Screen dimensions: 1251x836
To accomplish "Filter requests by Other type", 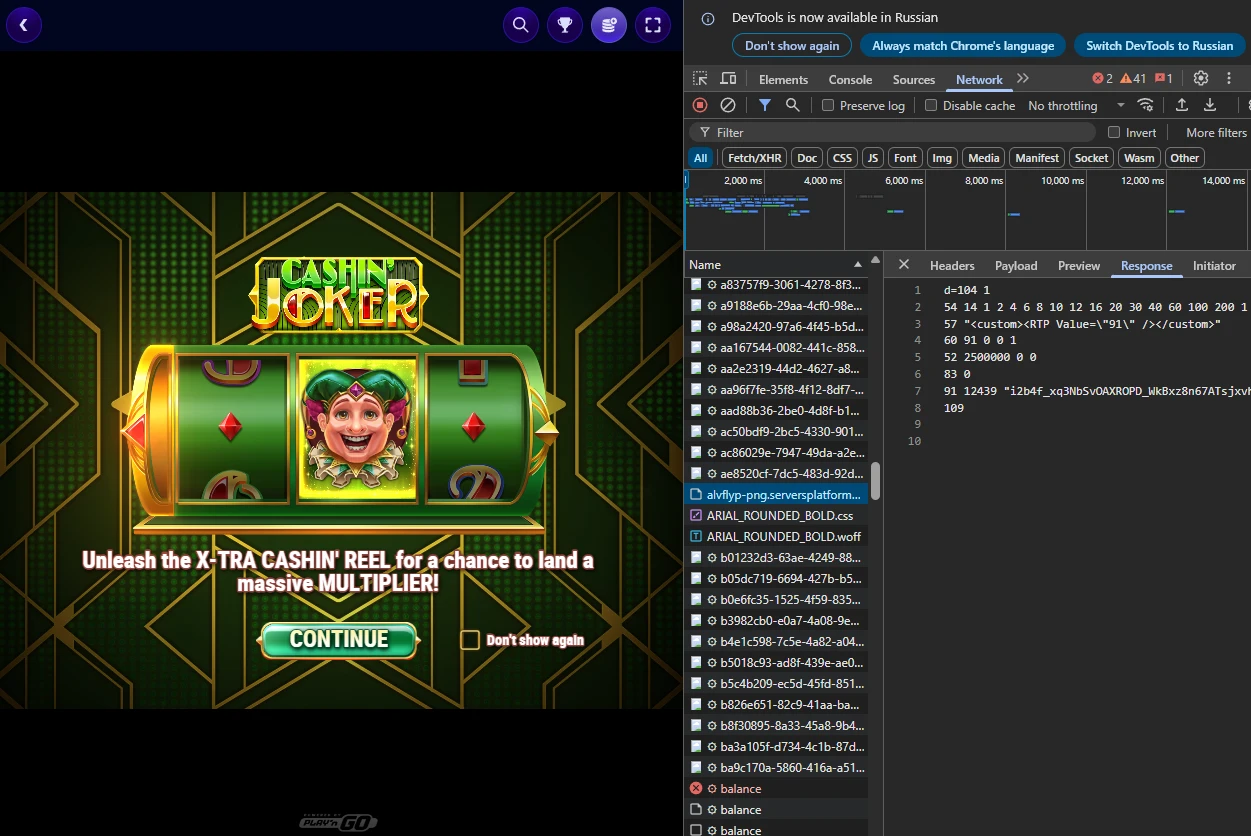I will tap(1184, 158).
